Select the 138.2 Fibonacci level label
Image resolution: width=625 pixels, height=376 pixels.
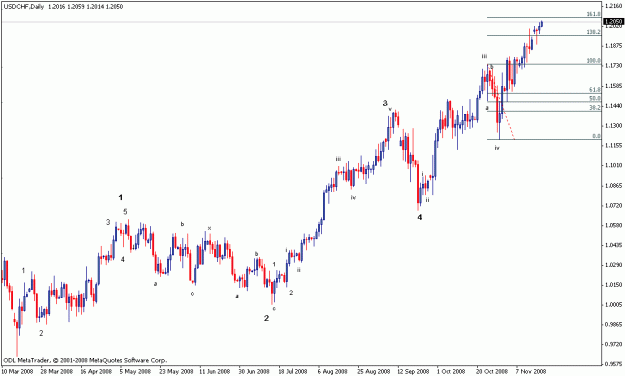(594, 32)
